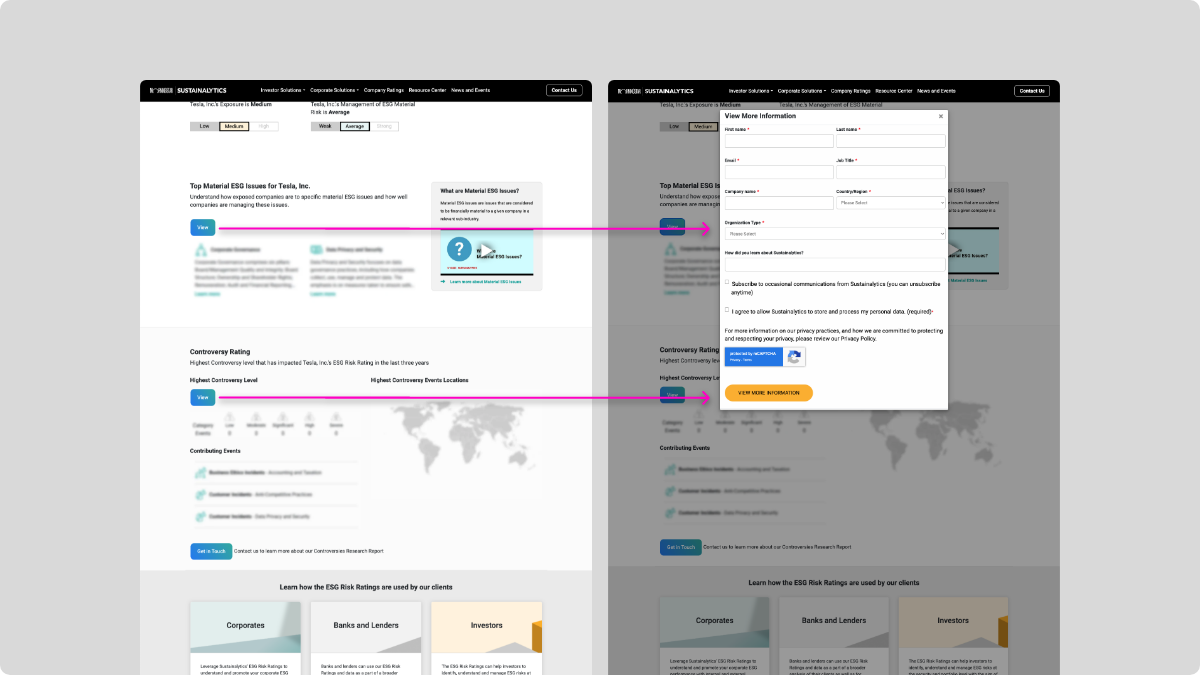Click the Job Title field in the dialog
The image size is (1200, 675).
(891, 172)
